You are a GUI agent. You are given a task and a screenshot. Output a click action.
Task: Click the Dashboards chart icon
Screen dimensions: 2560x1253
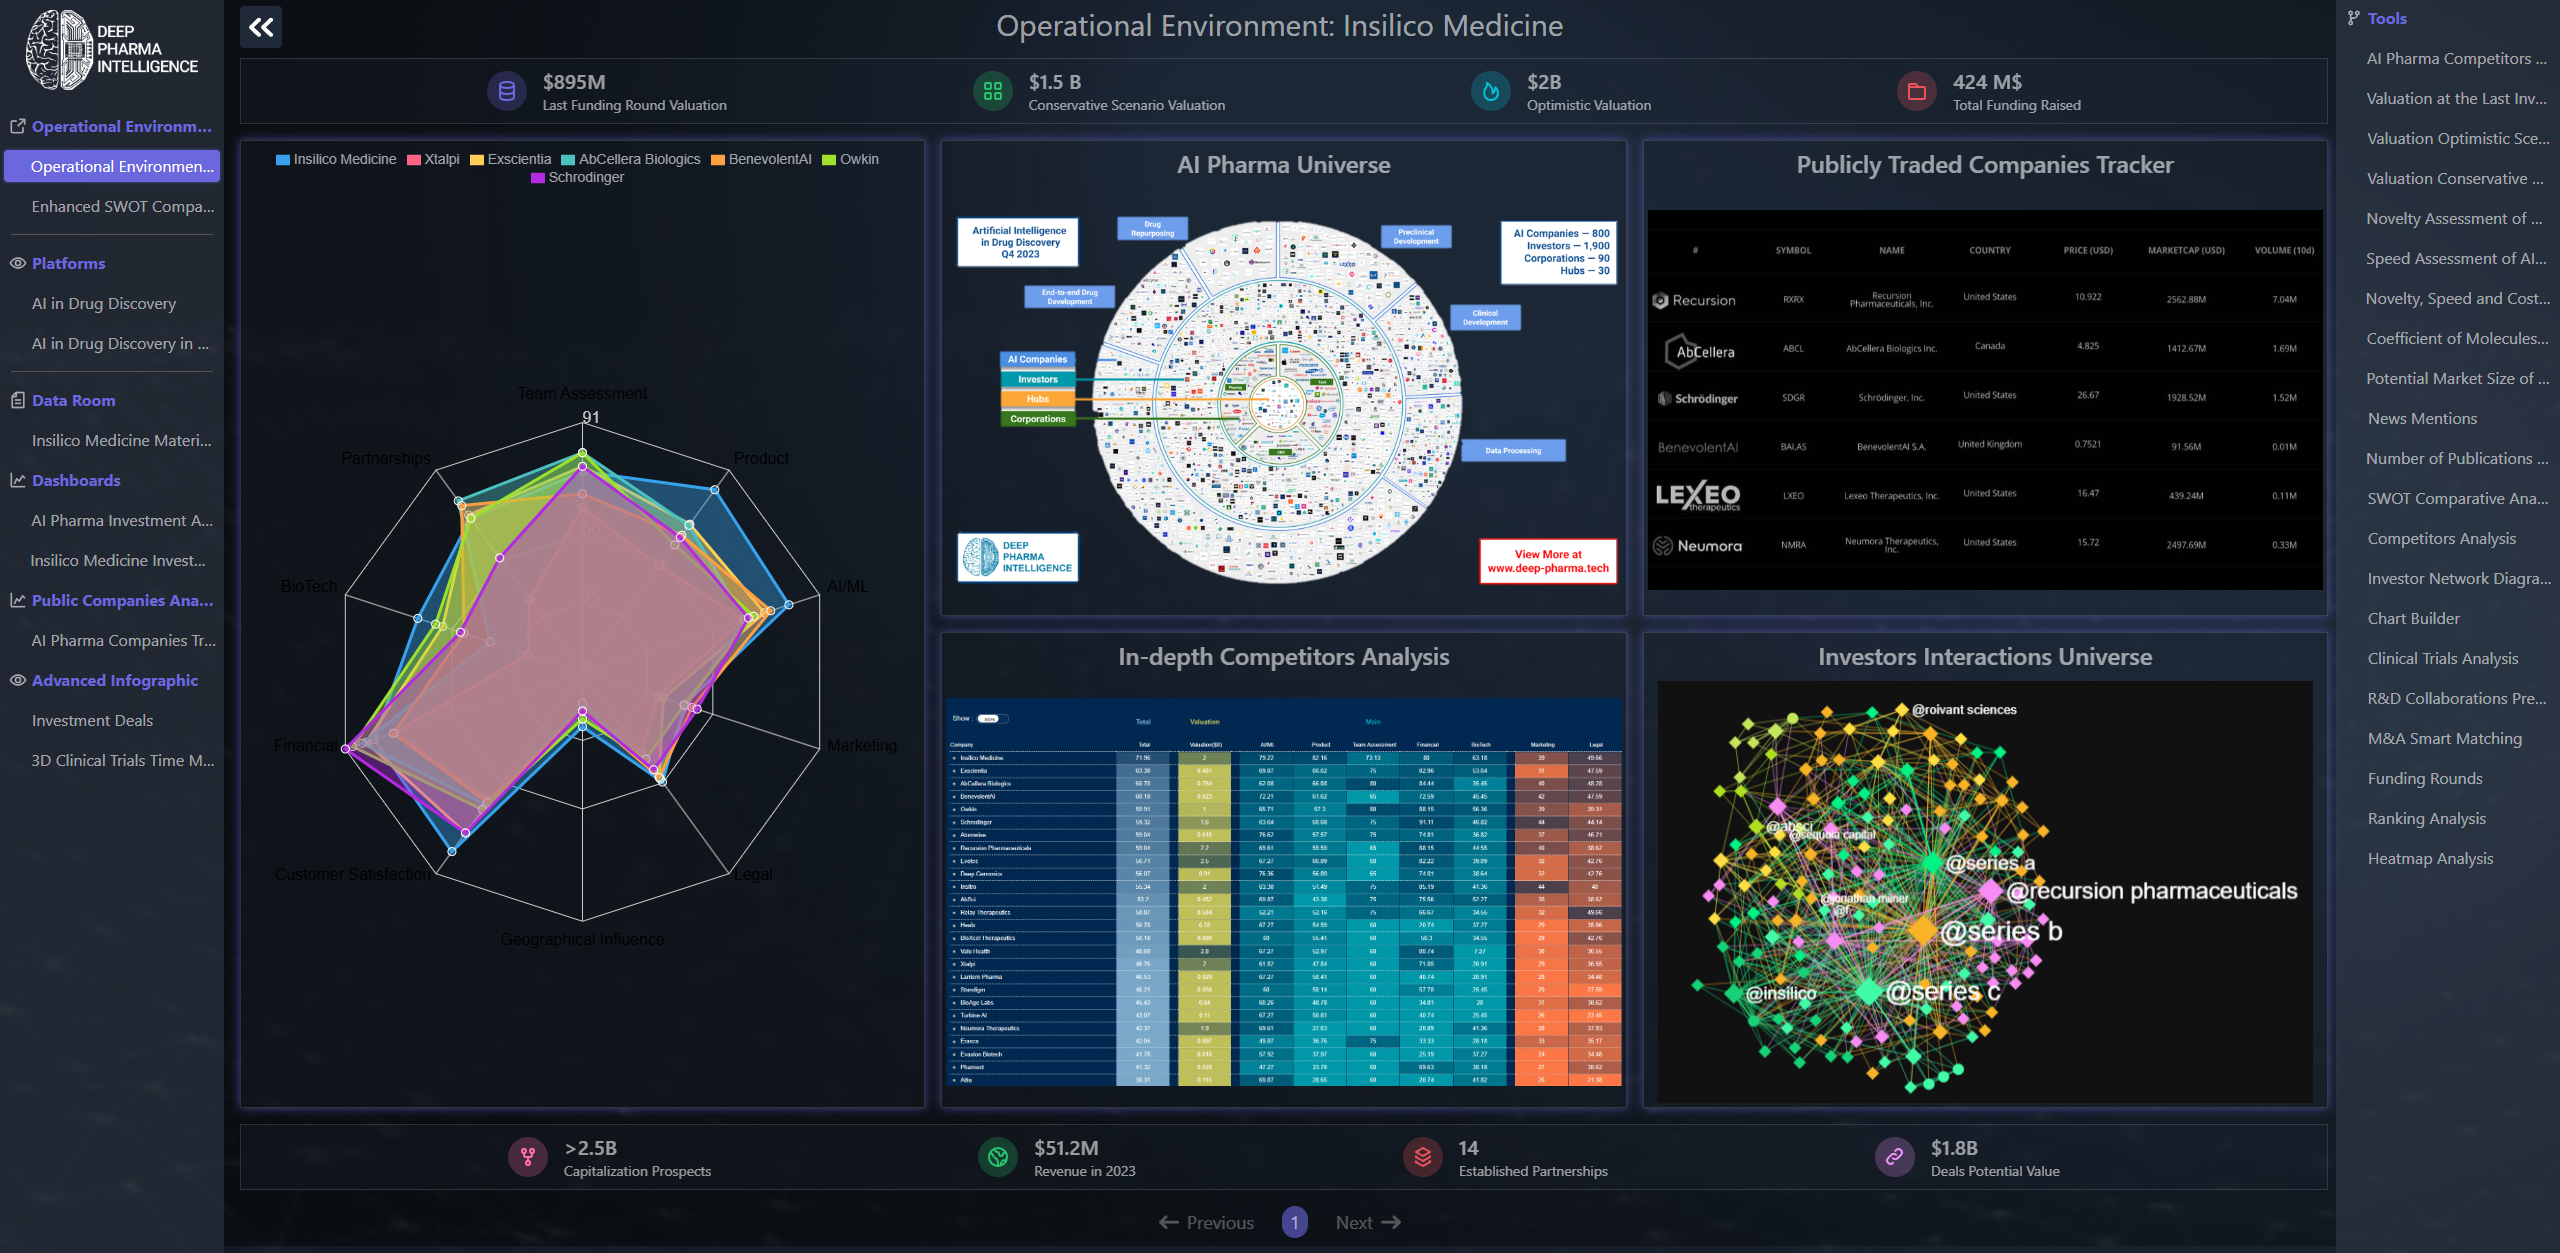(x=17, y=480)
